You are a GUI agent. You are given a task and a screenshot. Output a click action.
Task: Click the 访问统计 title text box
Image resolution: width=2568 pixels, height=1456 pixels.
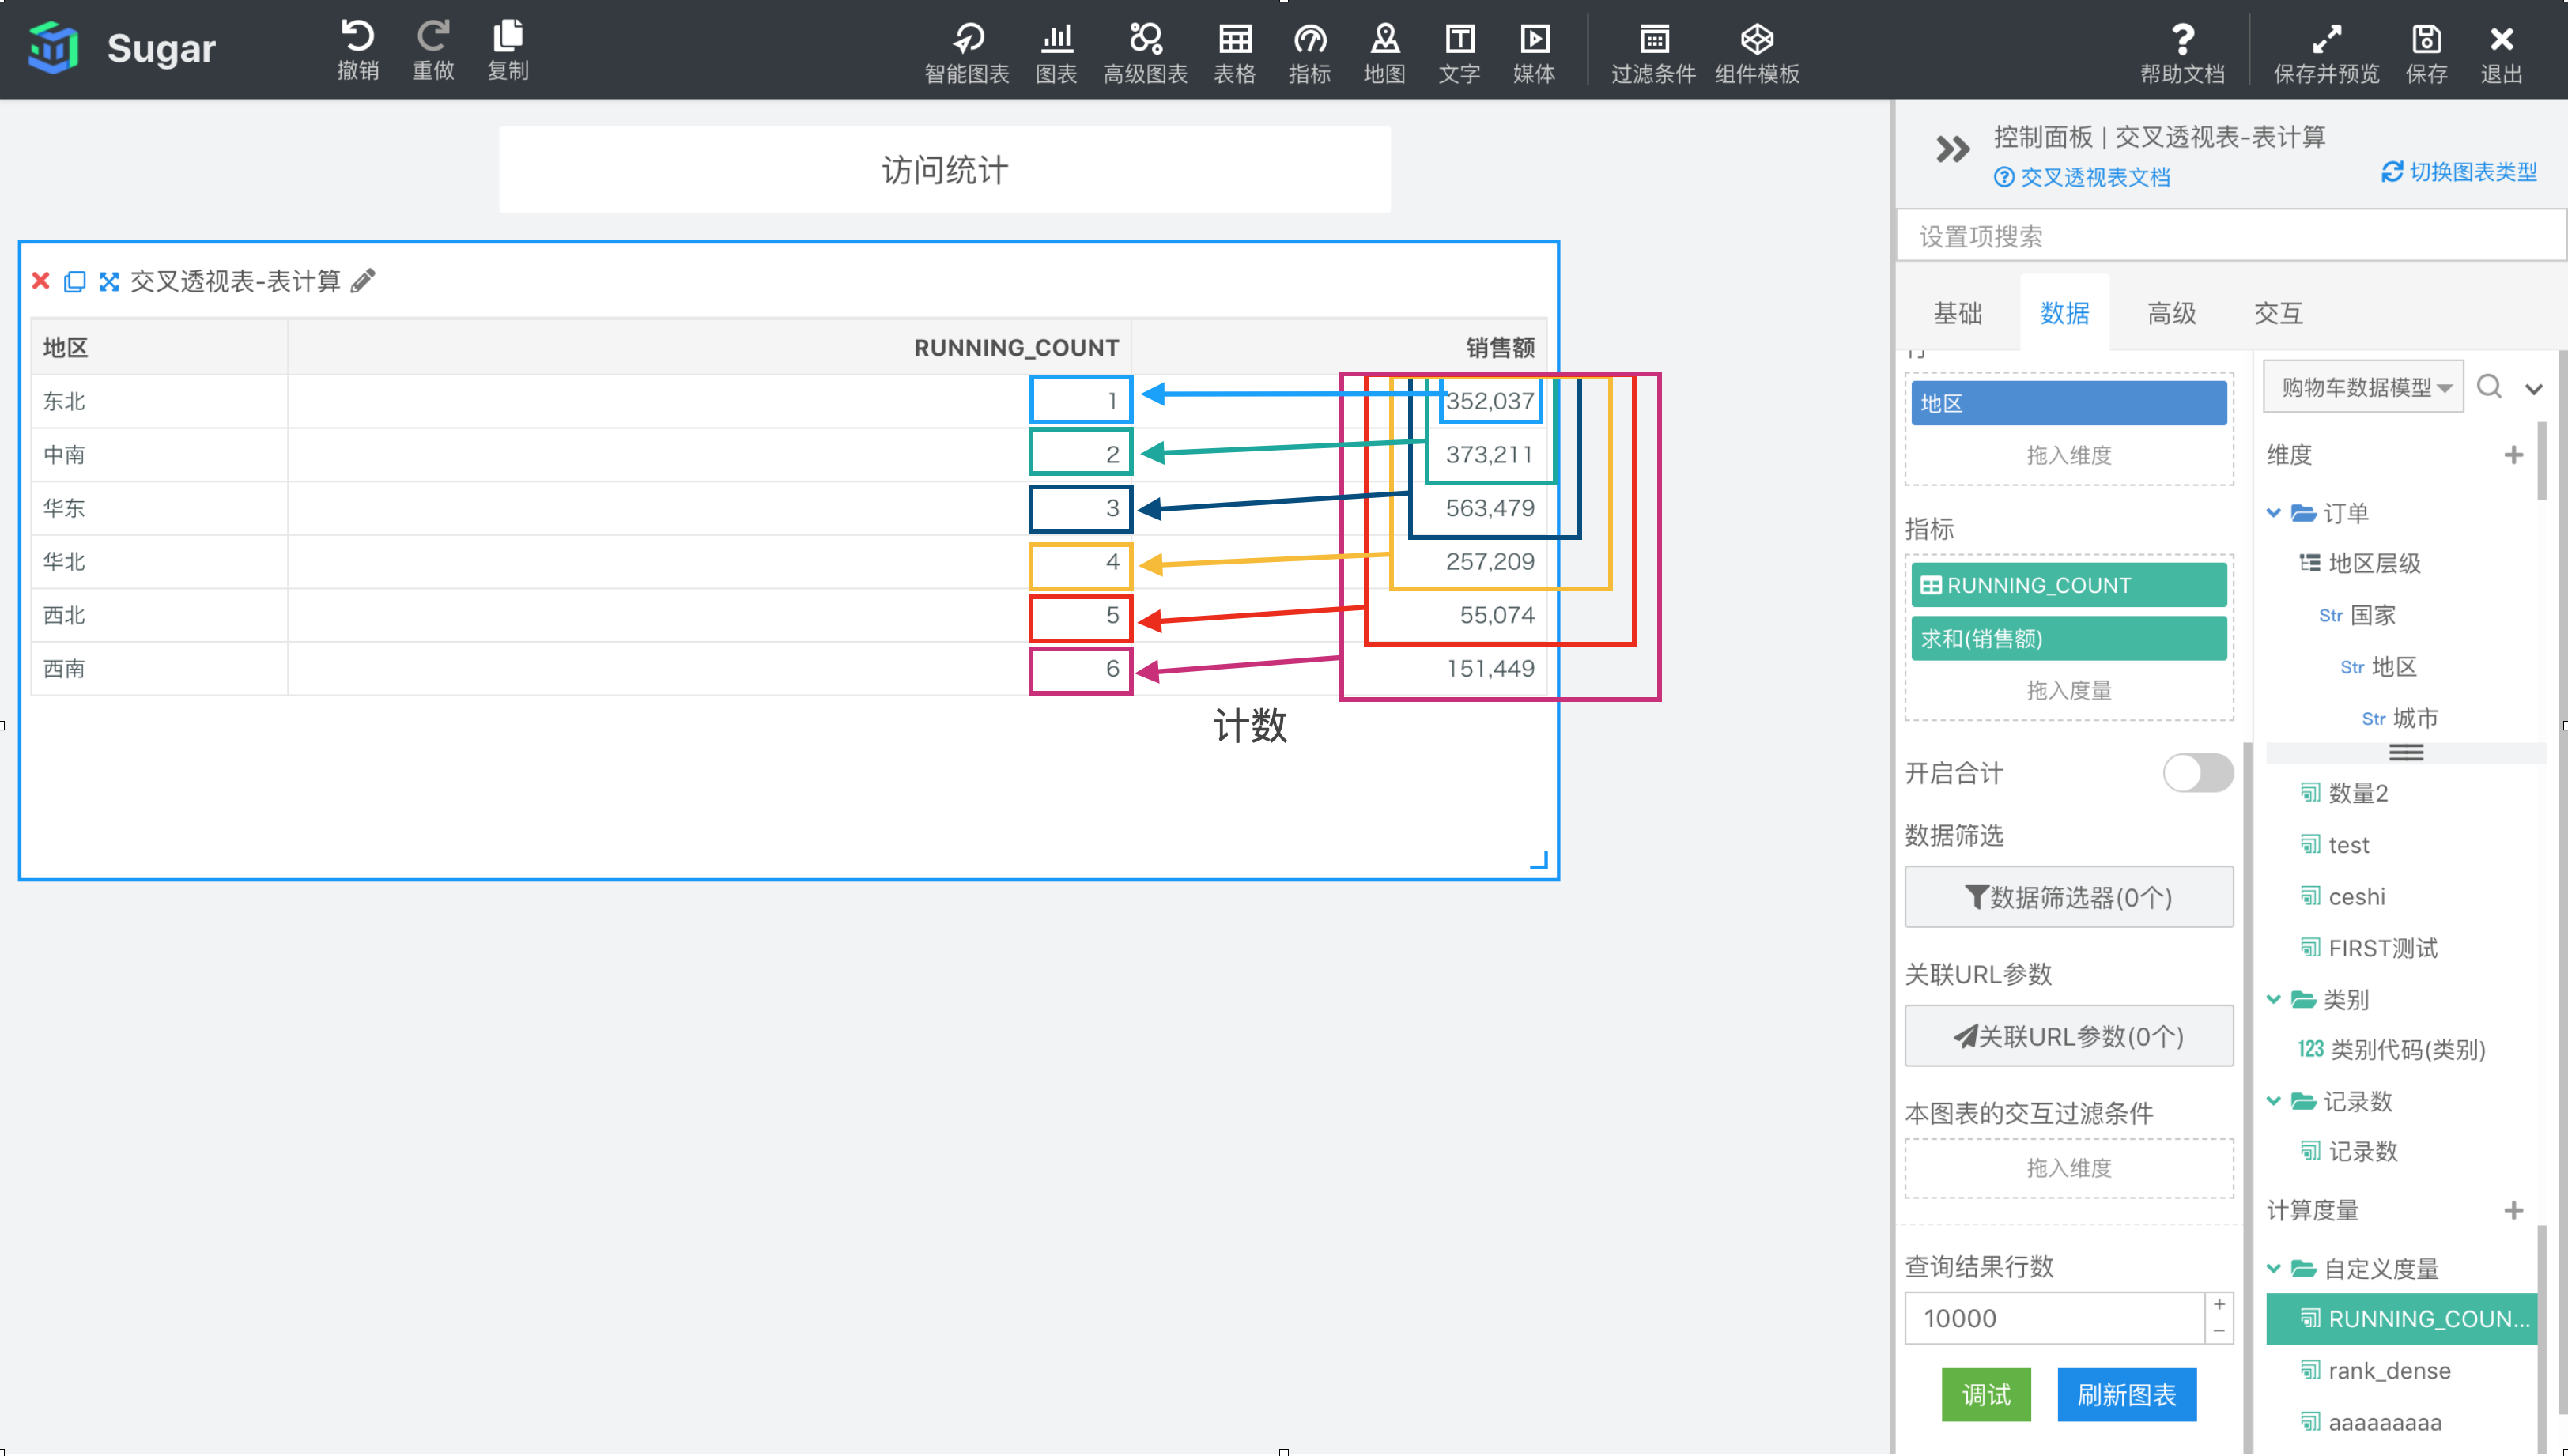click(x=944, y=169)
